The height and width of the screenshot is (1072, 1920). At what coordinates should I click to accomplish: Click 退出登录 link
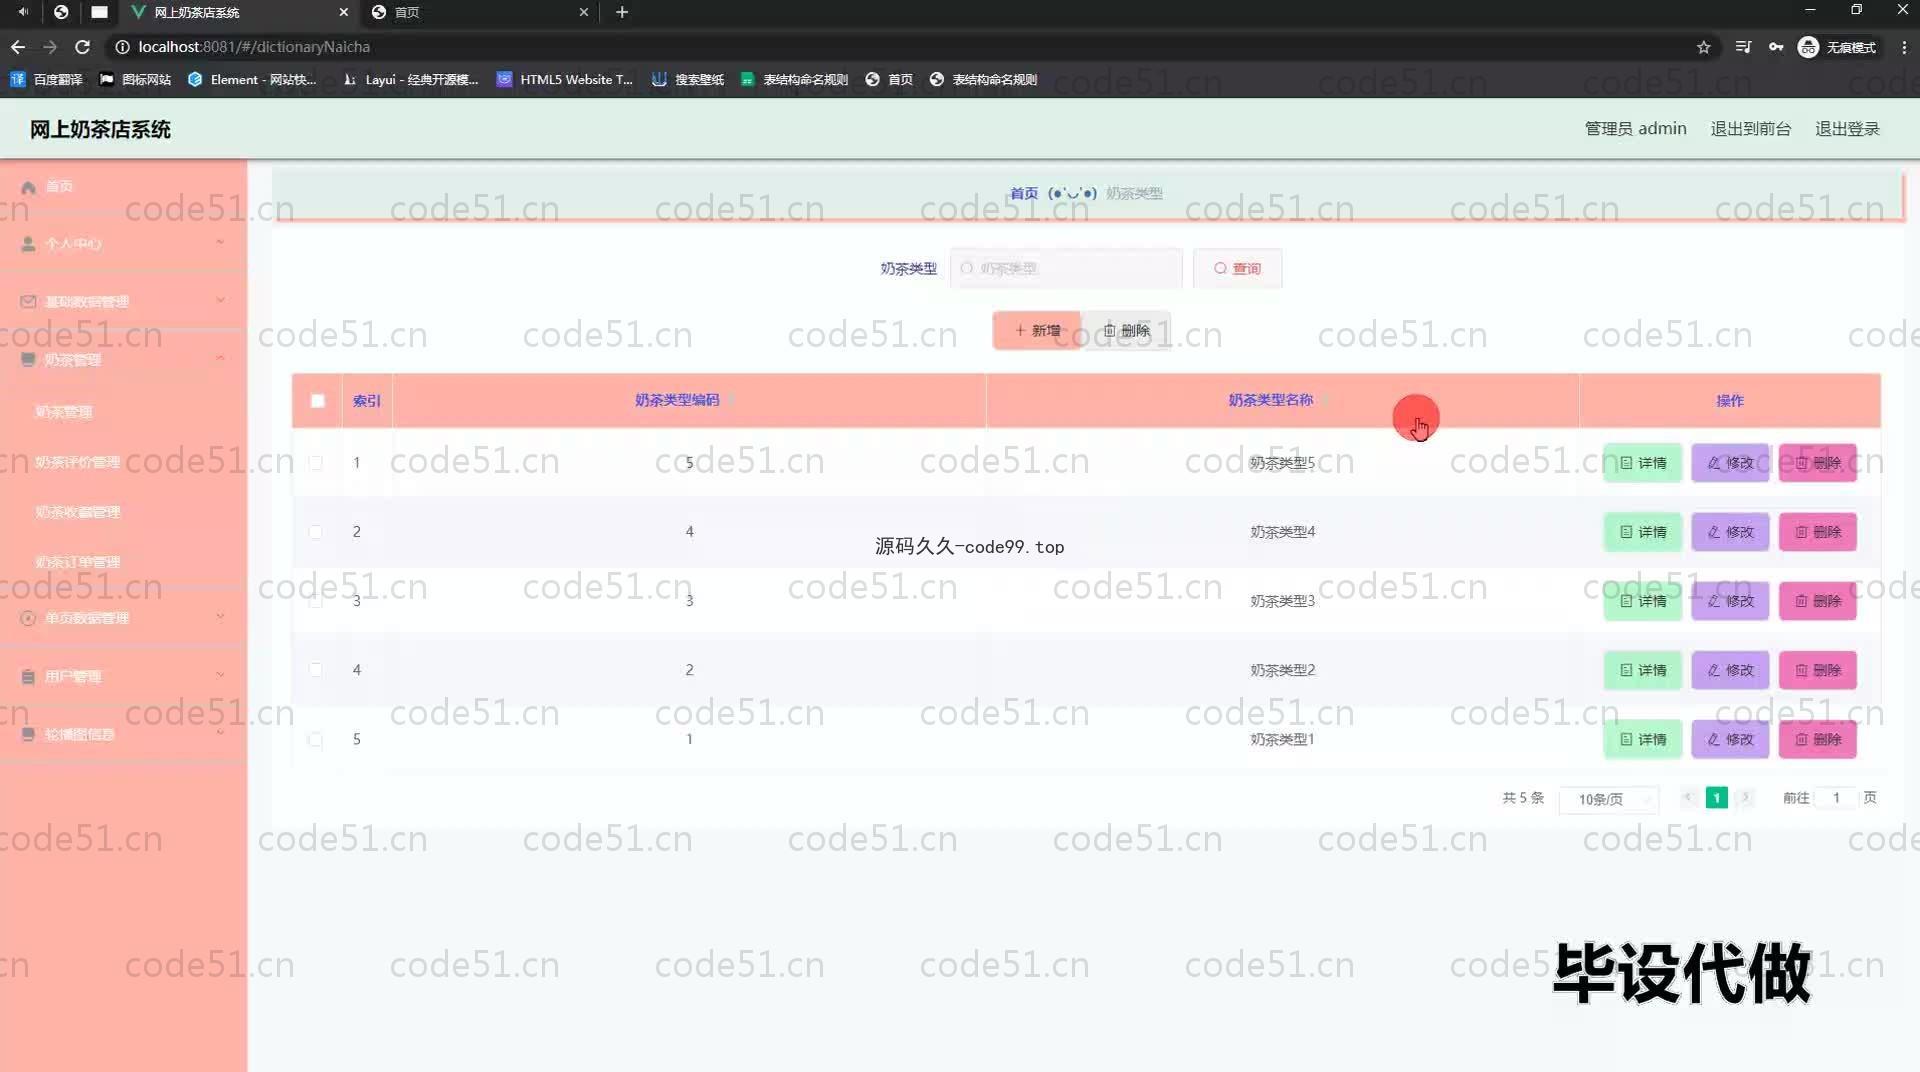[1847, 128]
